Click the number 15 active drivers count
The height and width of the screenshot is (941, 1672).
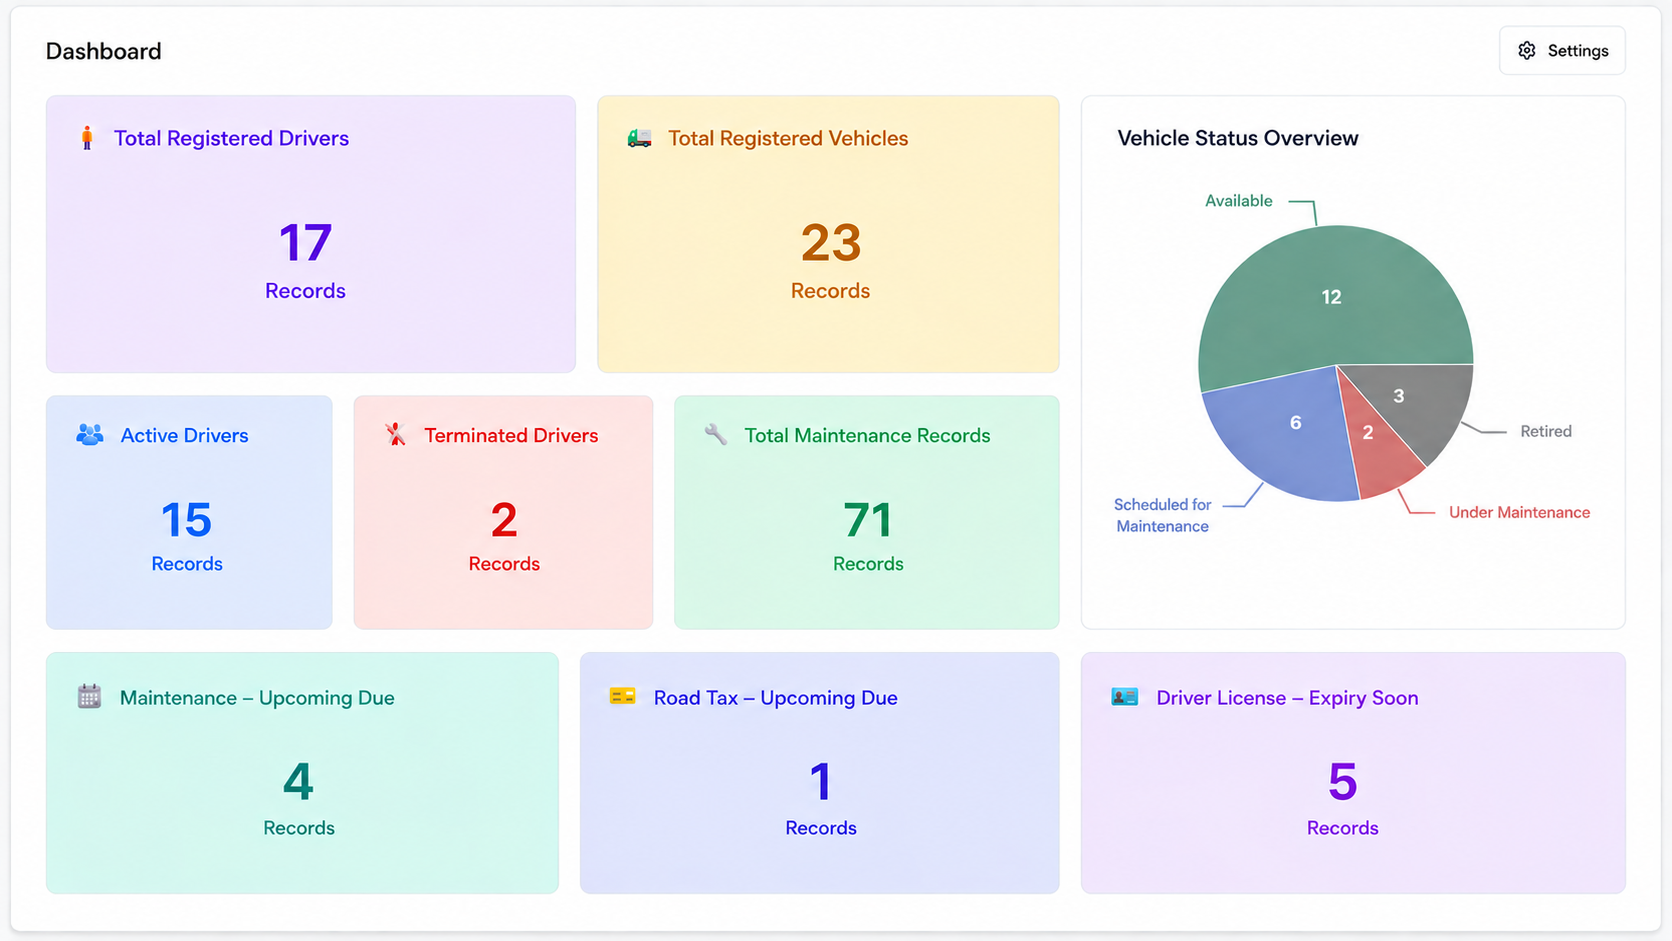187,520
